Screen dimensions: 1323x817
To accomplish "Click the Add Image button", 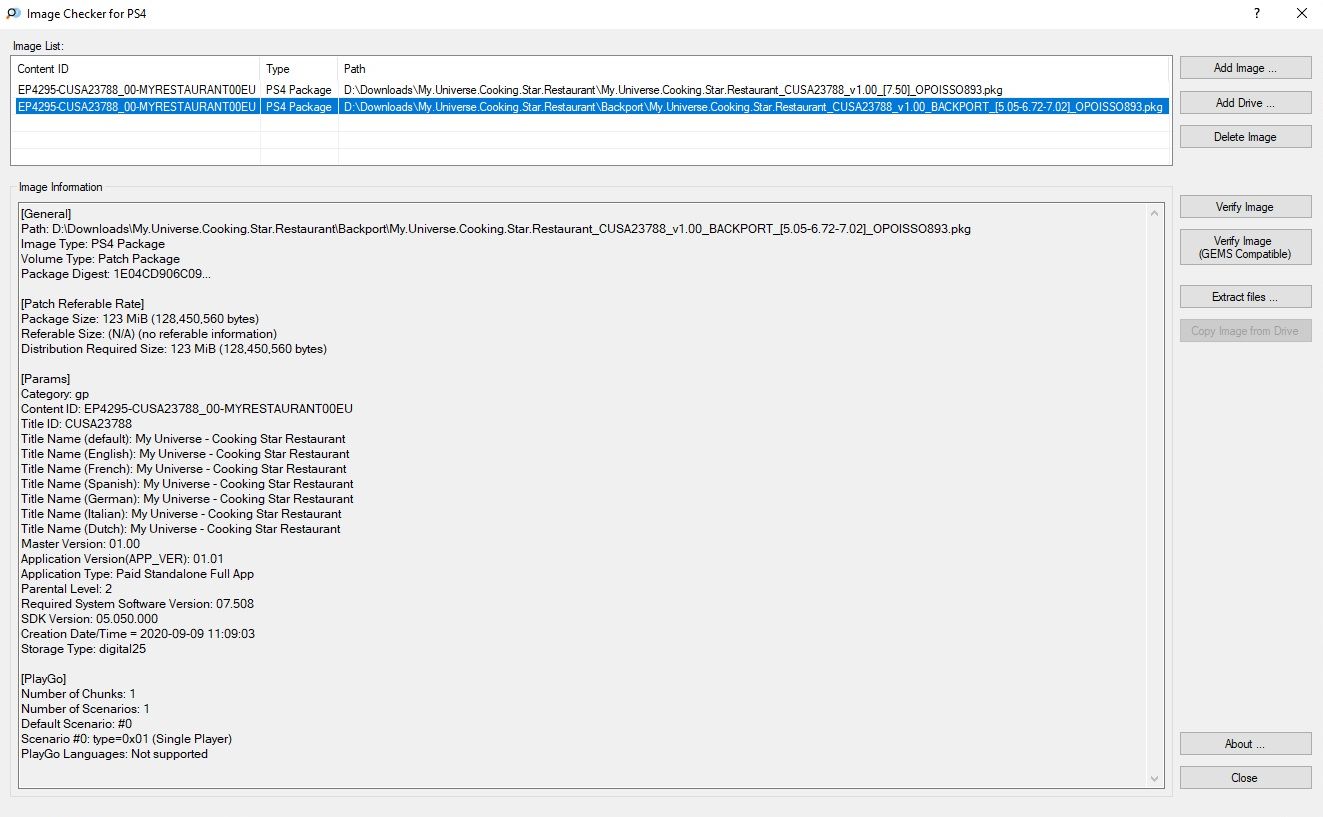I will click(x=1245, y=68).
